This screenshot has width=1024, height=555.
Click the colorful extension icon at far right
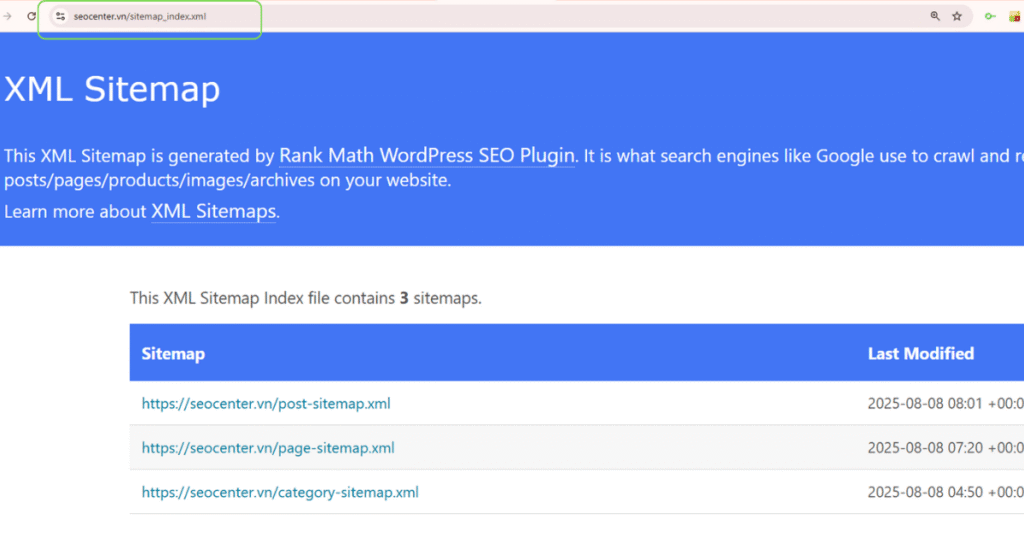click(x=1016, y=16)
